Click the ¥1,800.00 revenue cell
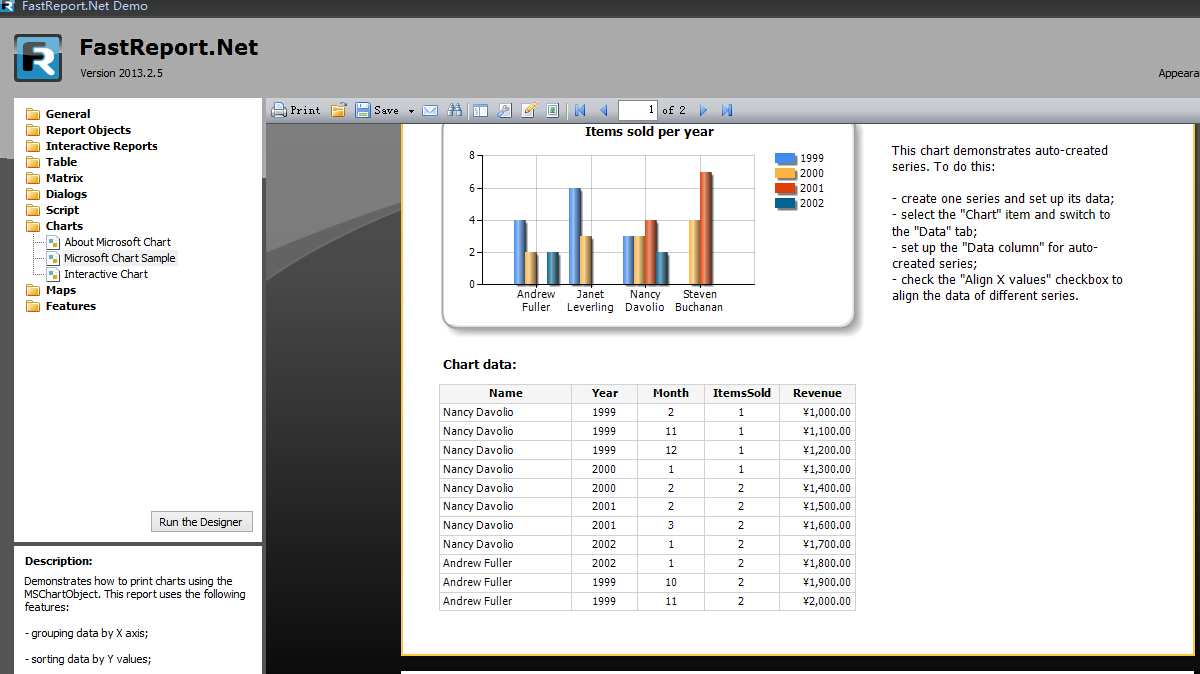The width and height of the screenshot is (1200, 674). pyautogui.click(x=817, y=563)
